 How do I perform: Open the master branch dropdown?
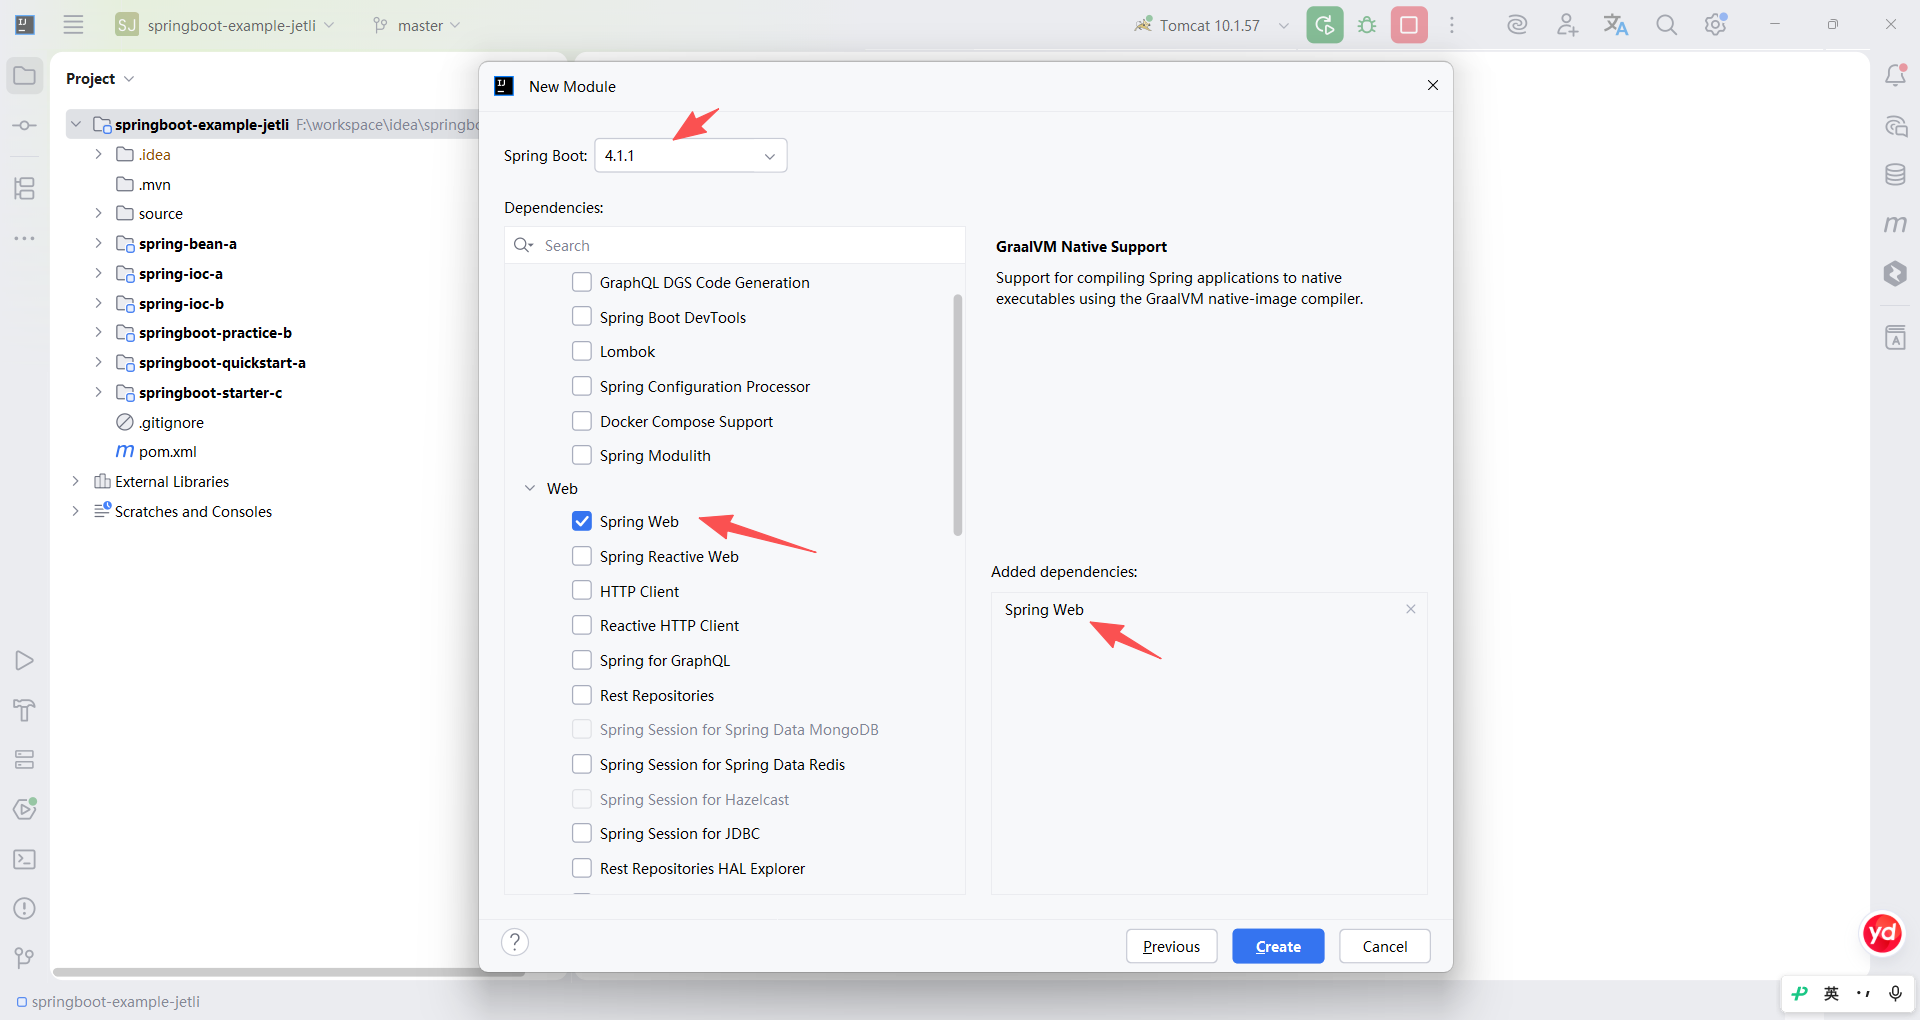[417, 25]
